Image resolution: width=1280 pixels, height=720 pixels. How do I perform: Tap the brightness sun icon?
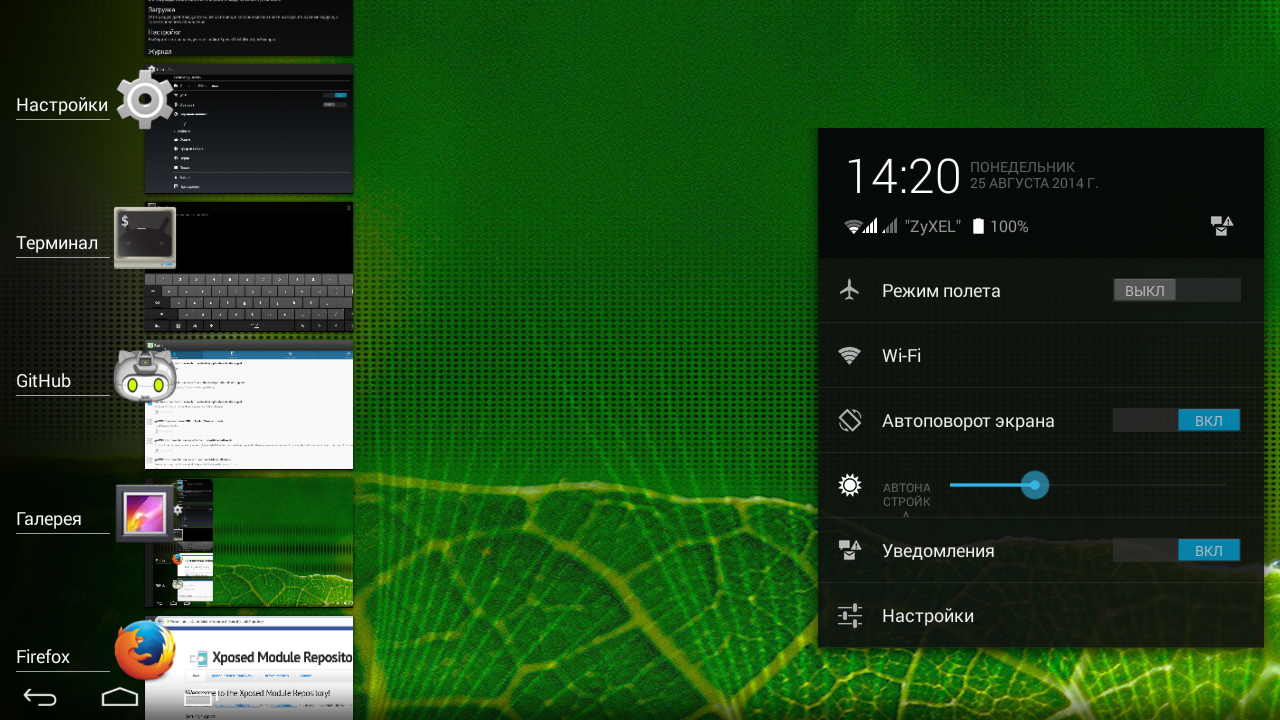tap(850, 486)
